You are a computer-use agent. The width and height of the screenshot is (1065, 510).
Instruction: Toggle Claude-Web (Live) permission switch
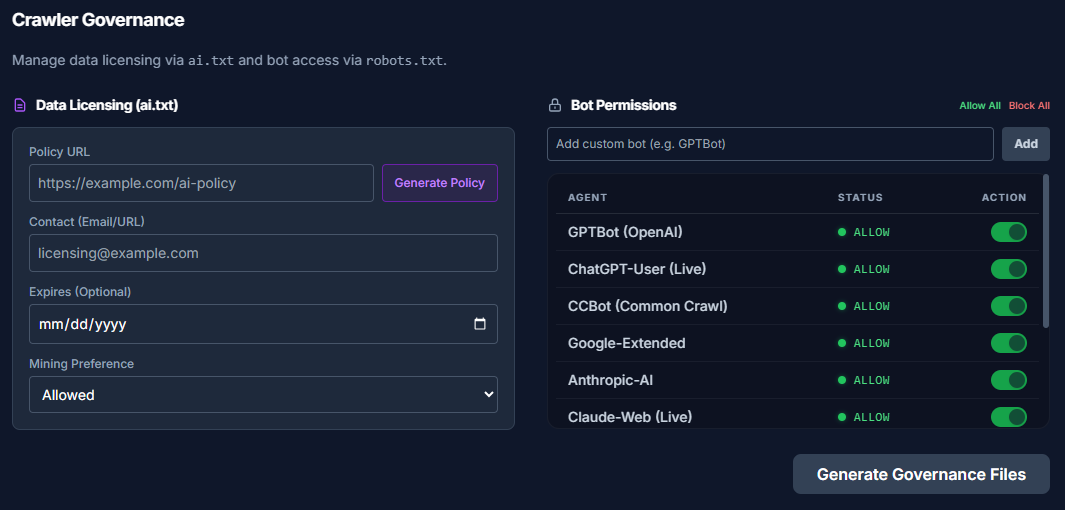pos(1009,416)
